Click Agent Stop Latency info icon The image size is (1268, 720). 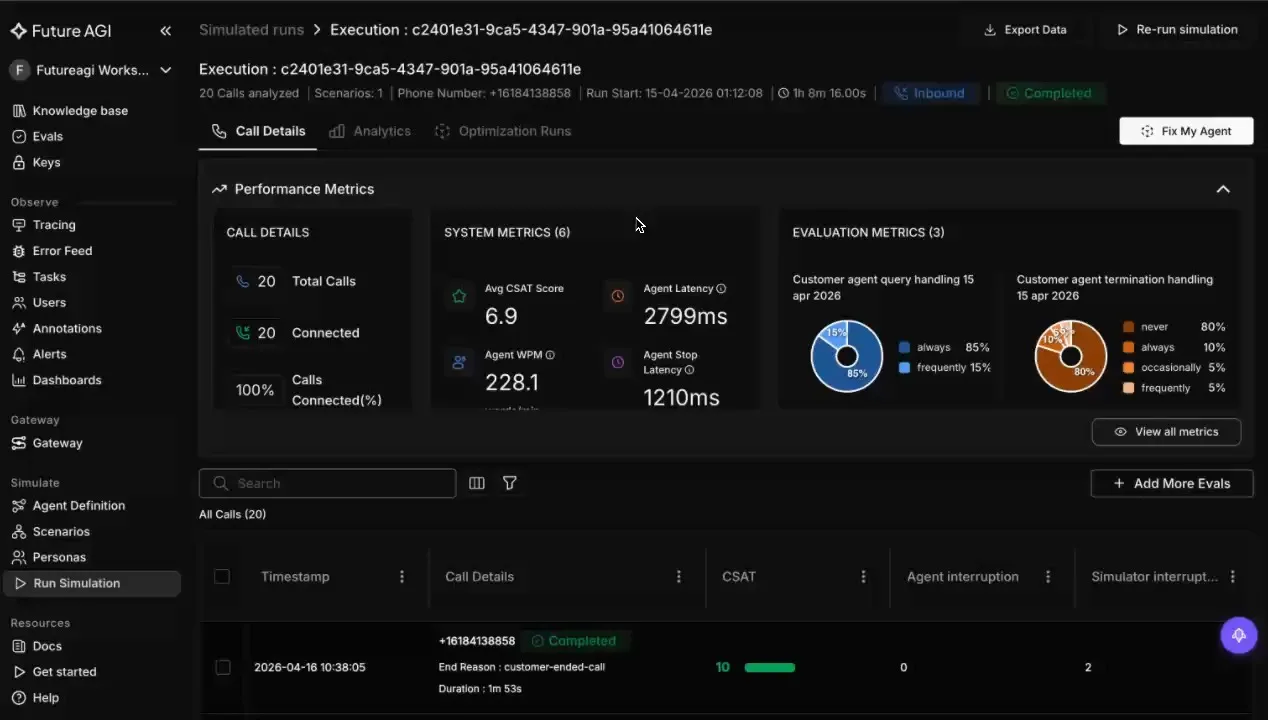pos(689,370)
